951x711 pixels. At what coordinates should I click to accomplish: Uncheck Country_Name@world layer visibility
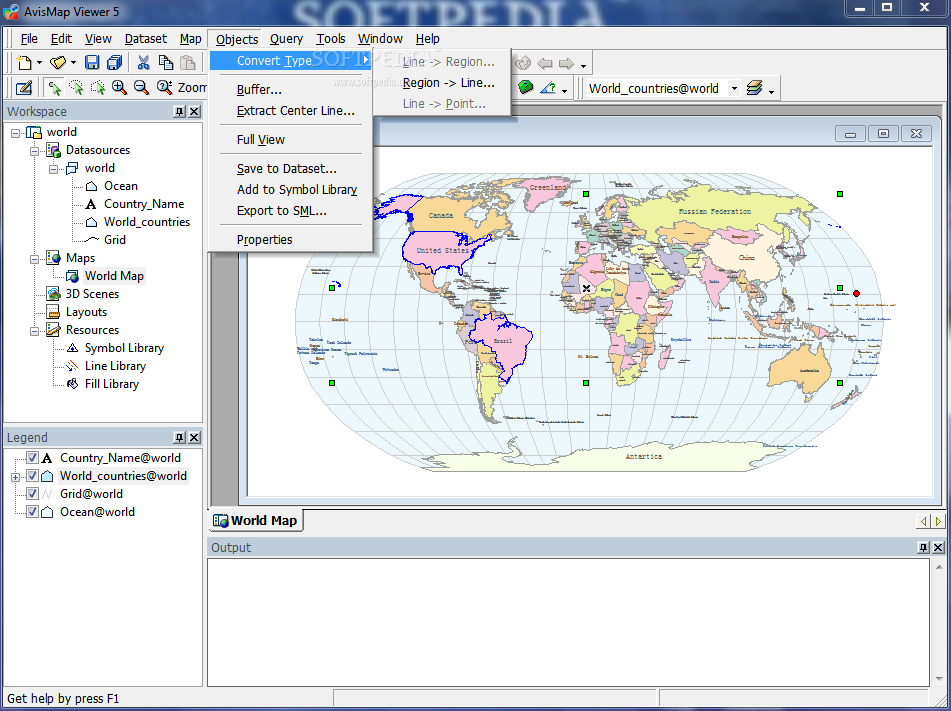(x=32, y=458)
